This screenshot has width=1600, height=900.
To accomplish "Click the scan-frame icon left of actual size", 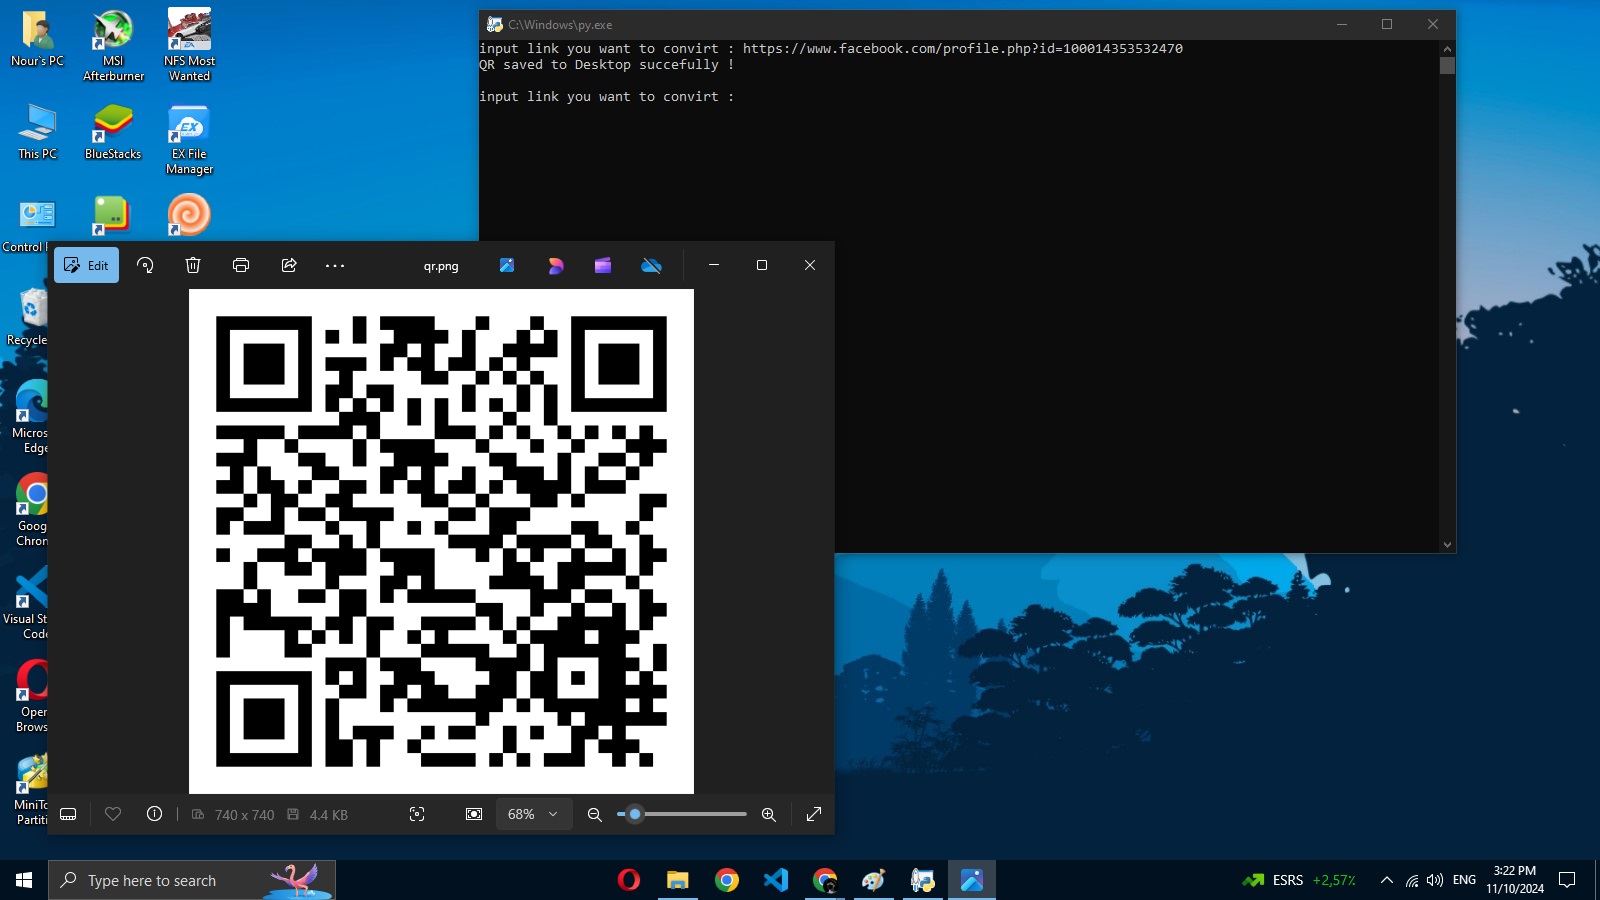I will (417, 814).
